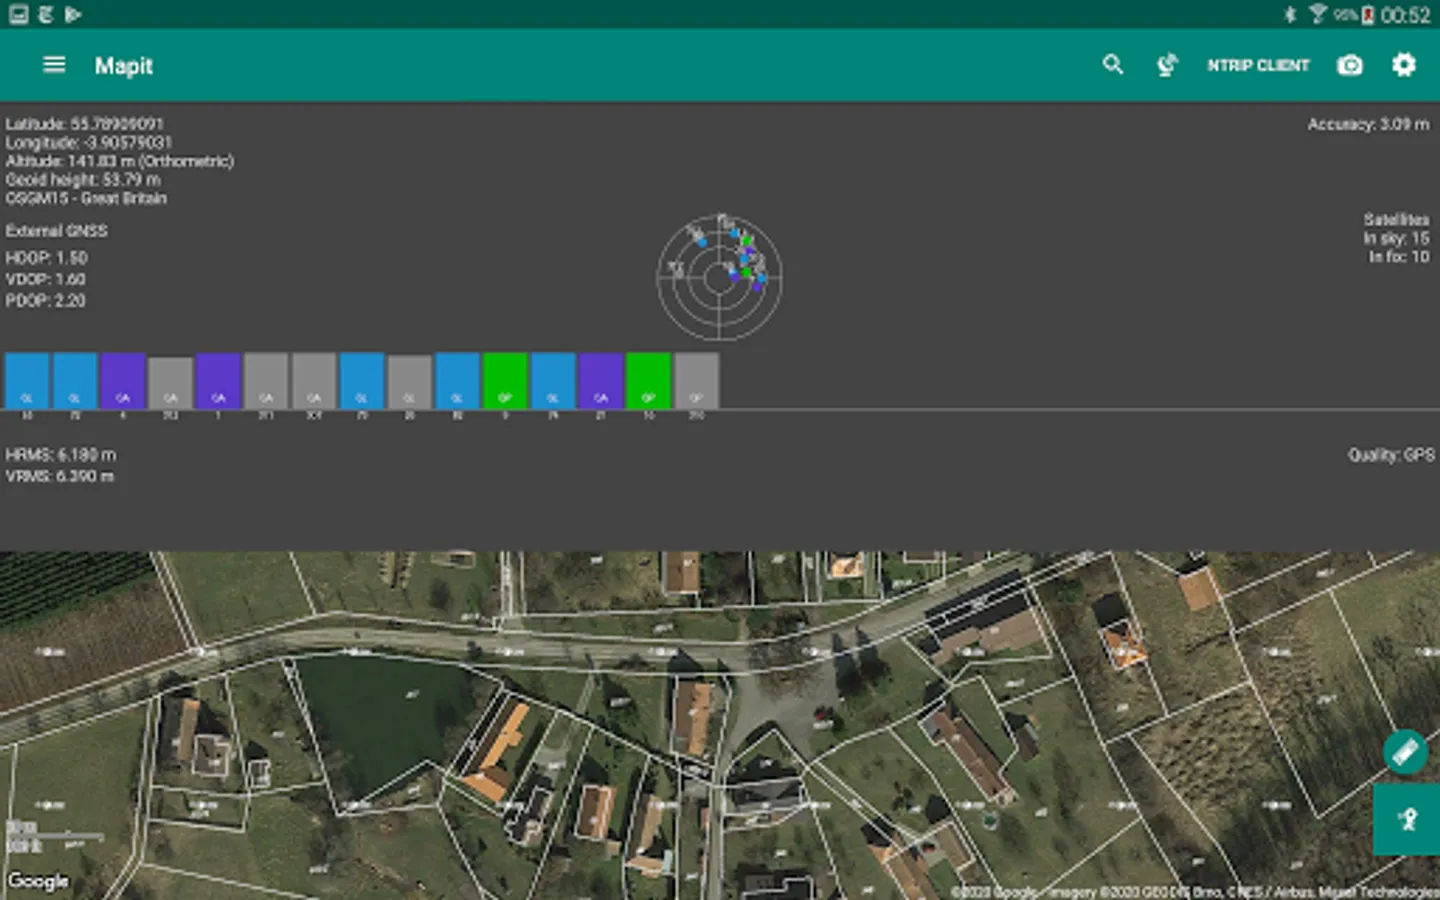Tap the In sky: 15 count
Screen dimensions: 1440x900
pos(1396,238)
